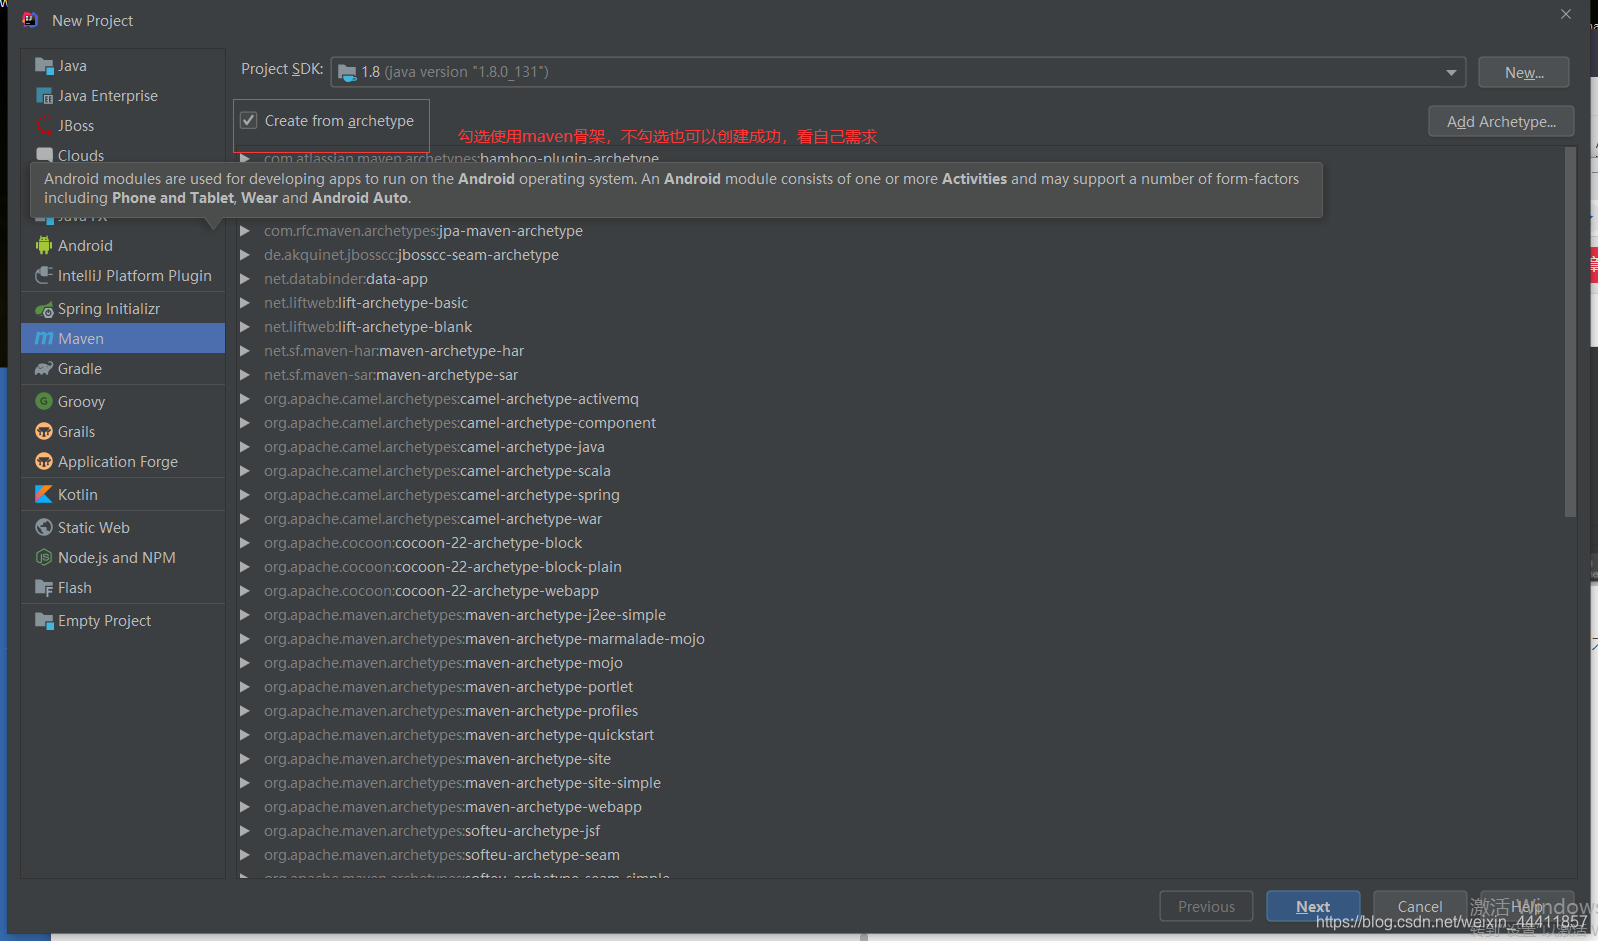Screen dimensions: 1598x941
Task: Click the disabled Previous button
Action: click(1206, 906)
